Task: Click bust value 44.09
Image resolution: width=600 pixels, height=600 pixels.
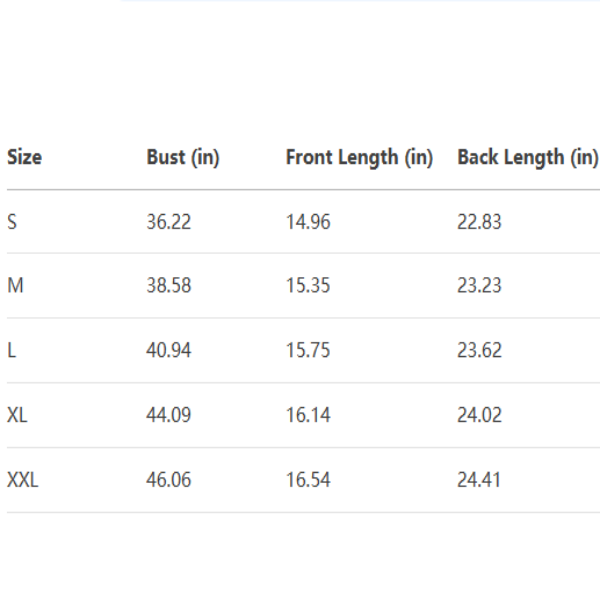Action: (168, 415)
